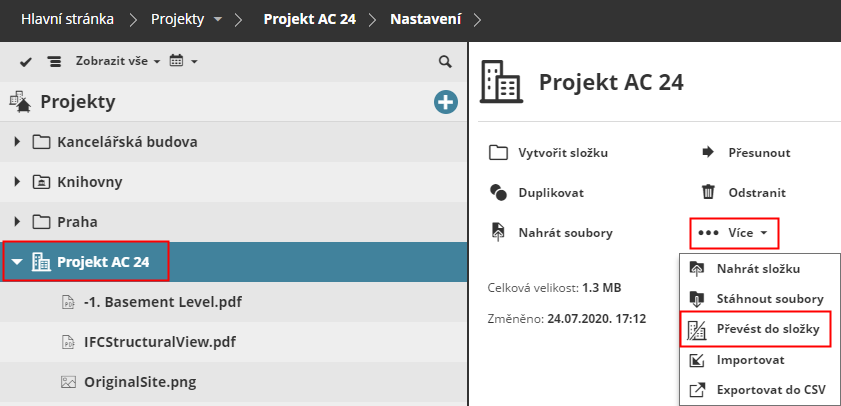
Task: Collapse the Projekt AC 24 node
Action: click(x=17, y=262)
